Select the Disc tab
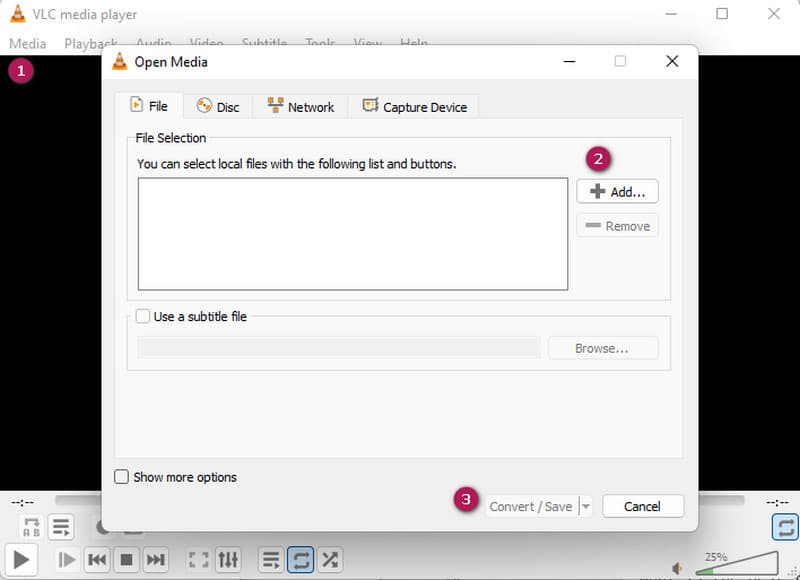 (x=218, y=106)
